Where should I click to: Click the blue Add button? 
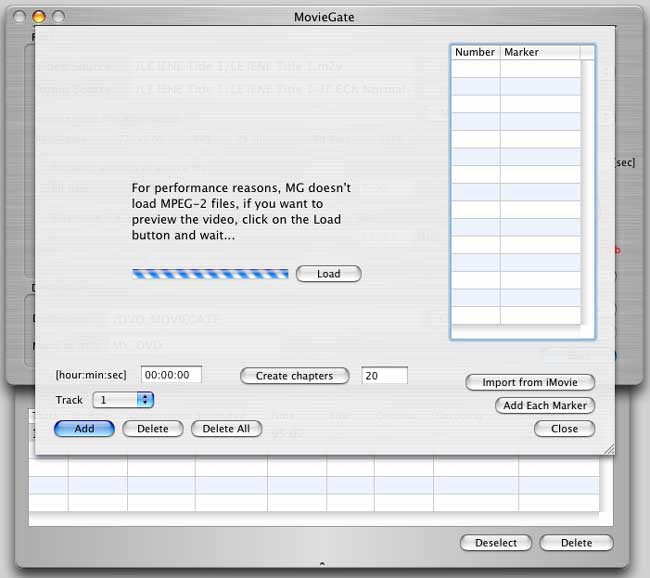click(84, 429)
